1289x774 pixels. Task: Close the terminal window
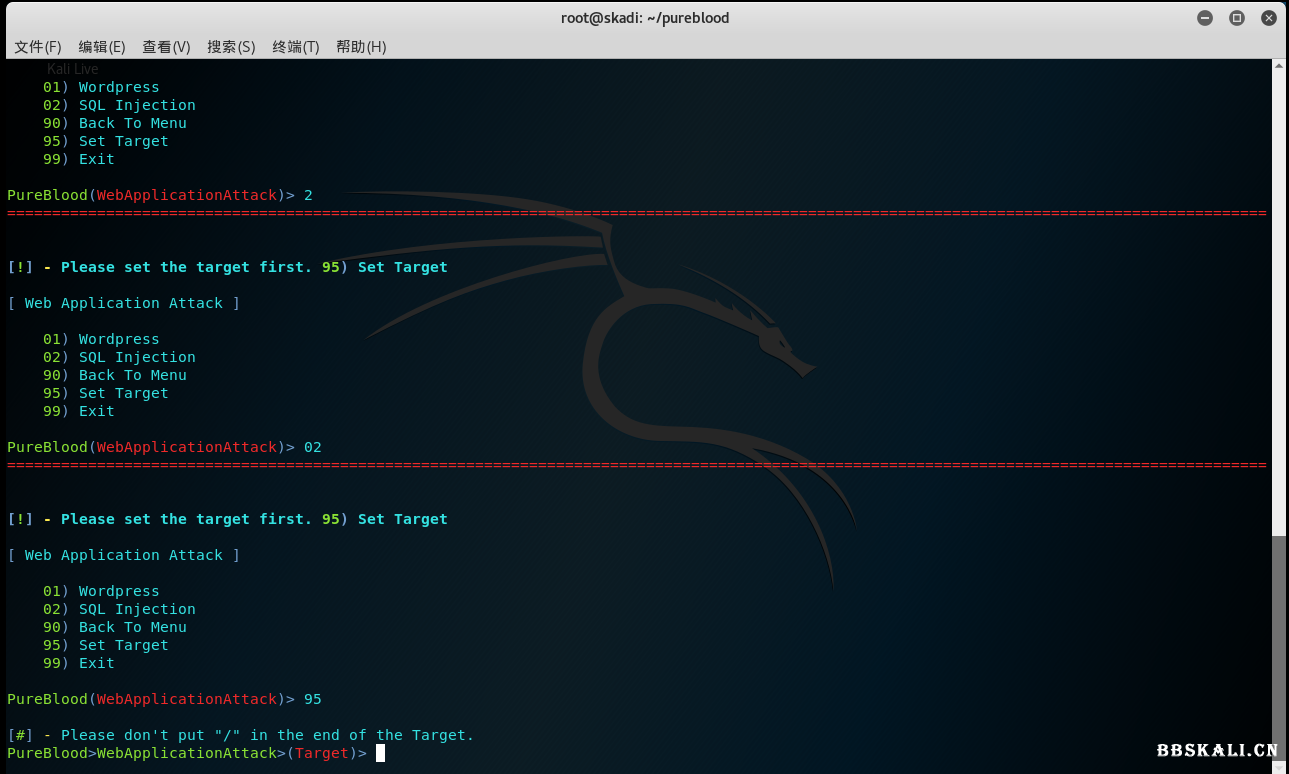(x=1268, y=18)
